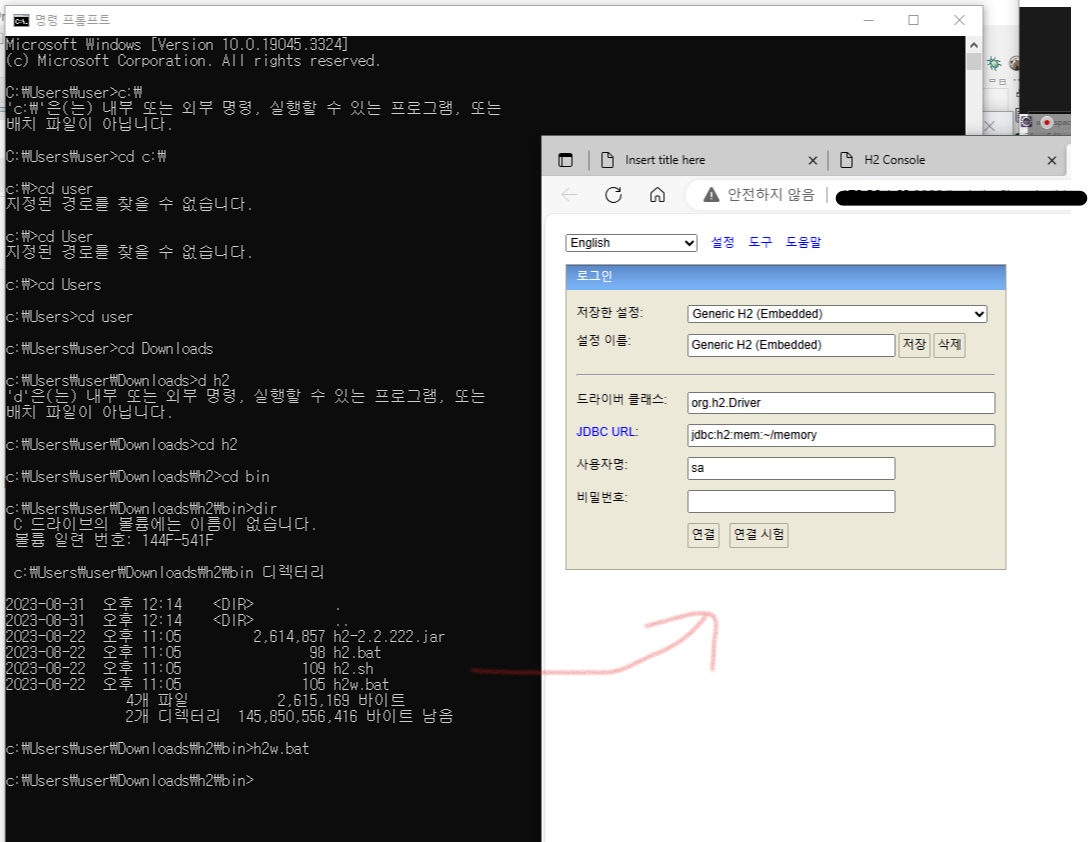Click the 'cd Users' command line

(x=53, y=285)
